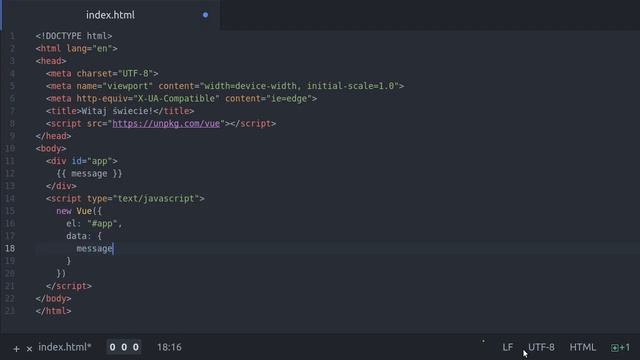This screenshot has height=360, width=640.
Task: Select the index.html editor tab
Action: [x=110, y=15]
